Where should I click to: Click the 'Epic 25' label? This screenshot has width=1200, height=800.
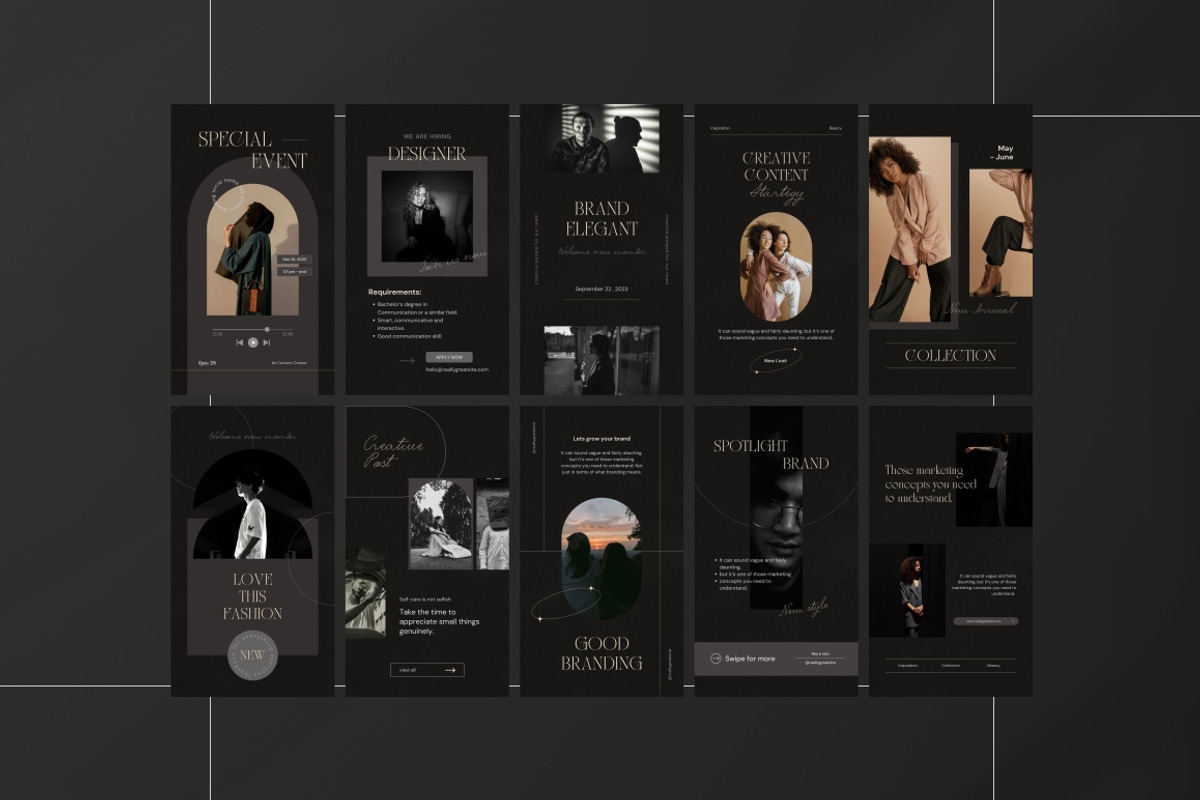pos(207,363)
